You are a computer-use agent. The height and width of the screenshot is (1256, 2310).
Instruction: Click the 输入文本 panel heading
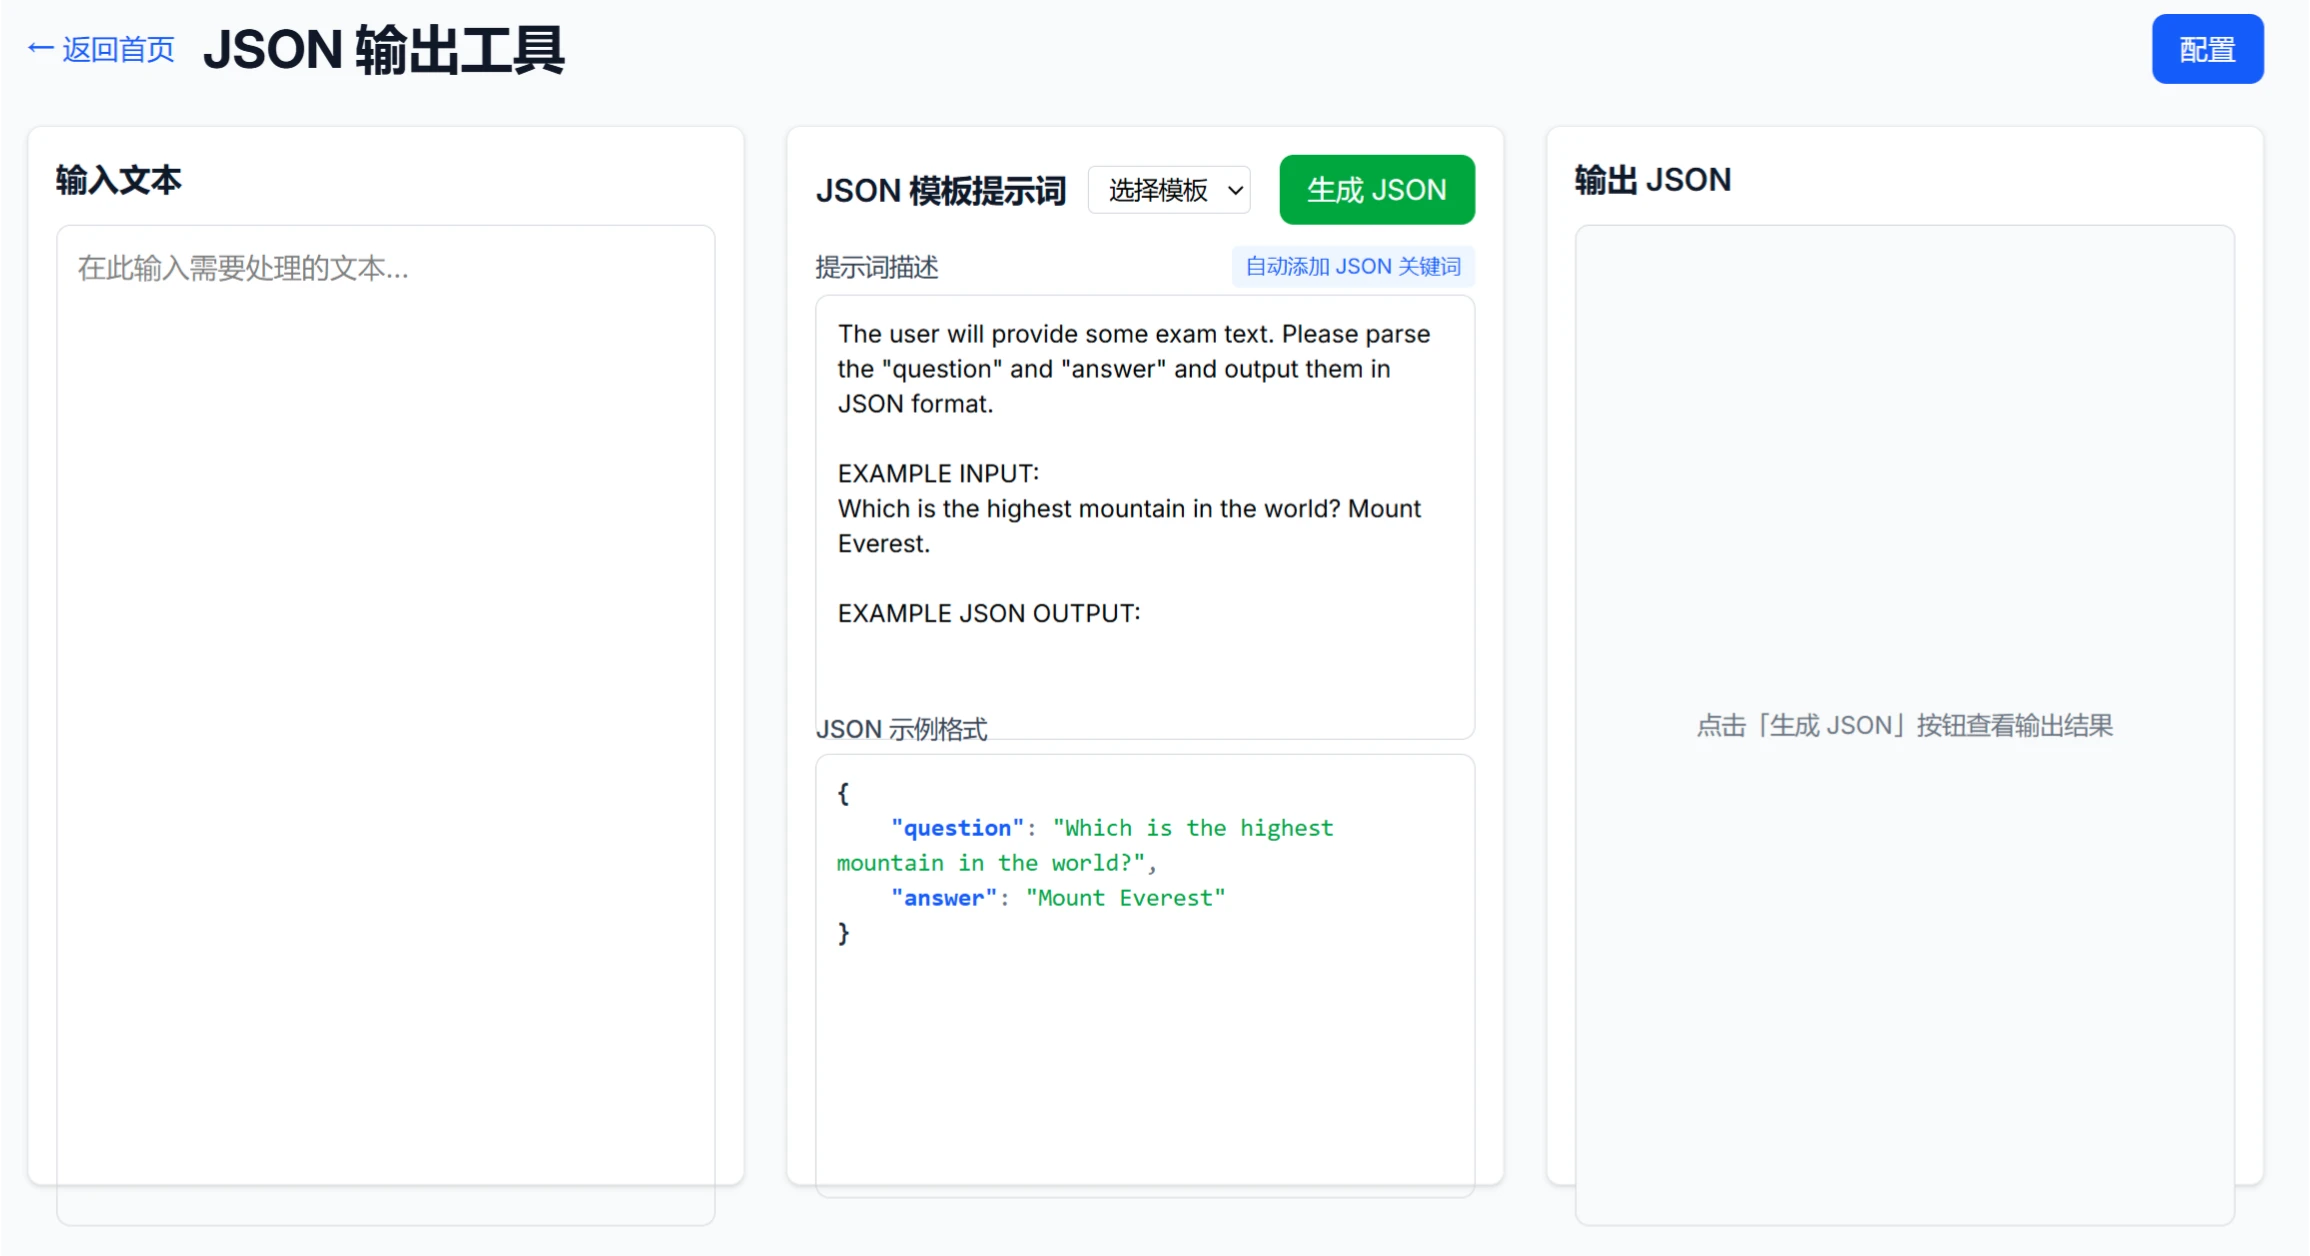[x=118, y=180]
